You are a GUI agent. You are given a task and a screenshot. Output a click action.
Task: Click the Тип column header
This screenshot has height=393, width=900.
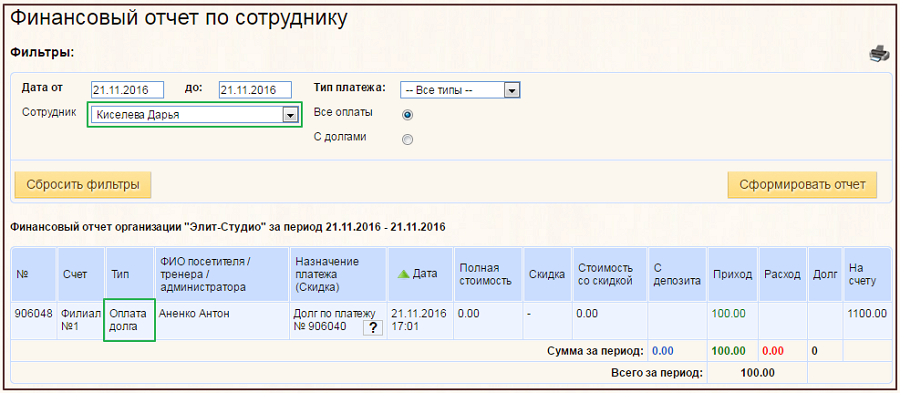coord(130,274)
